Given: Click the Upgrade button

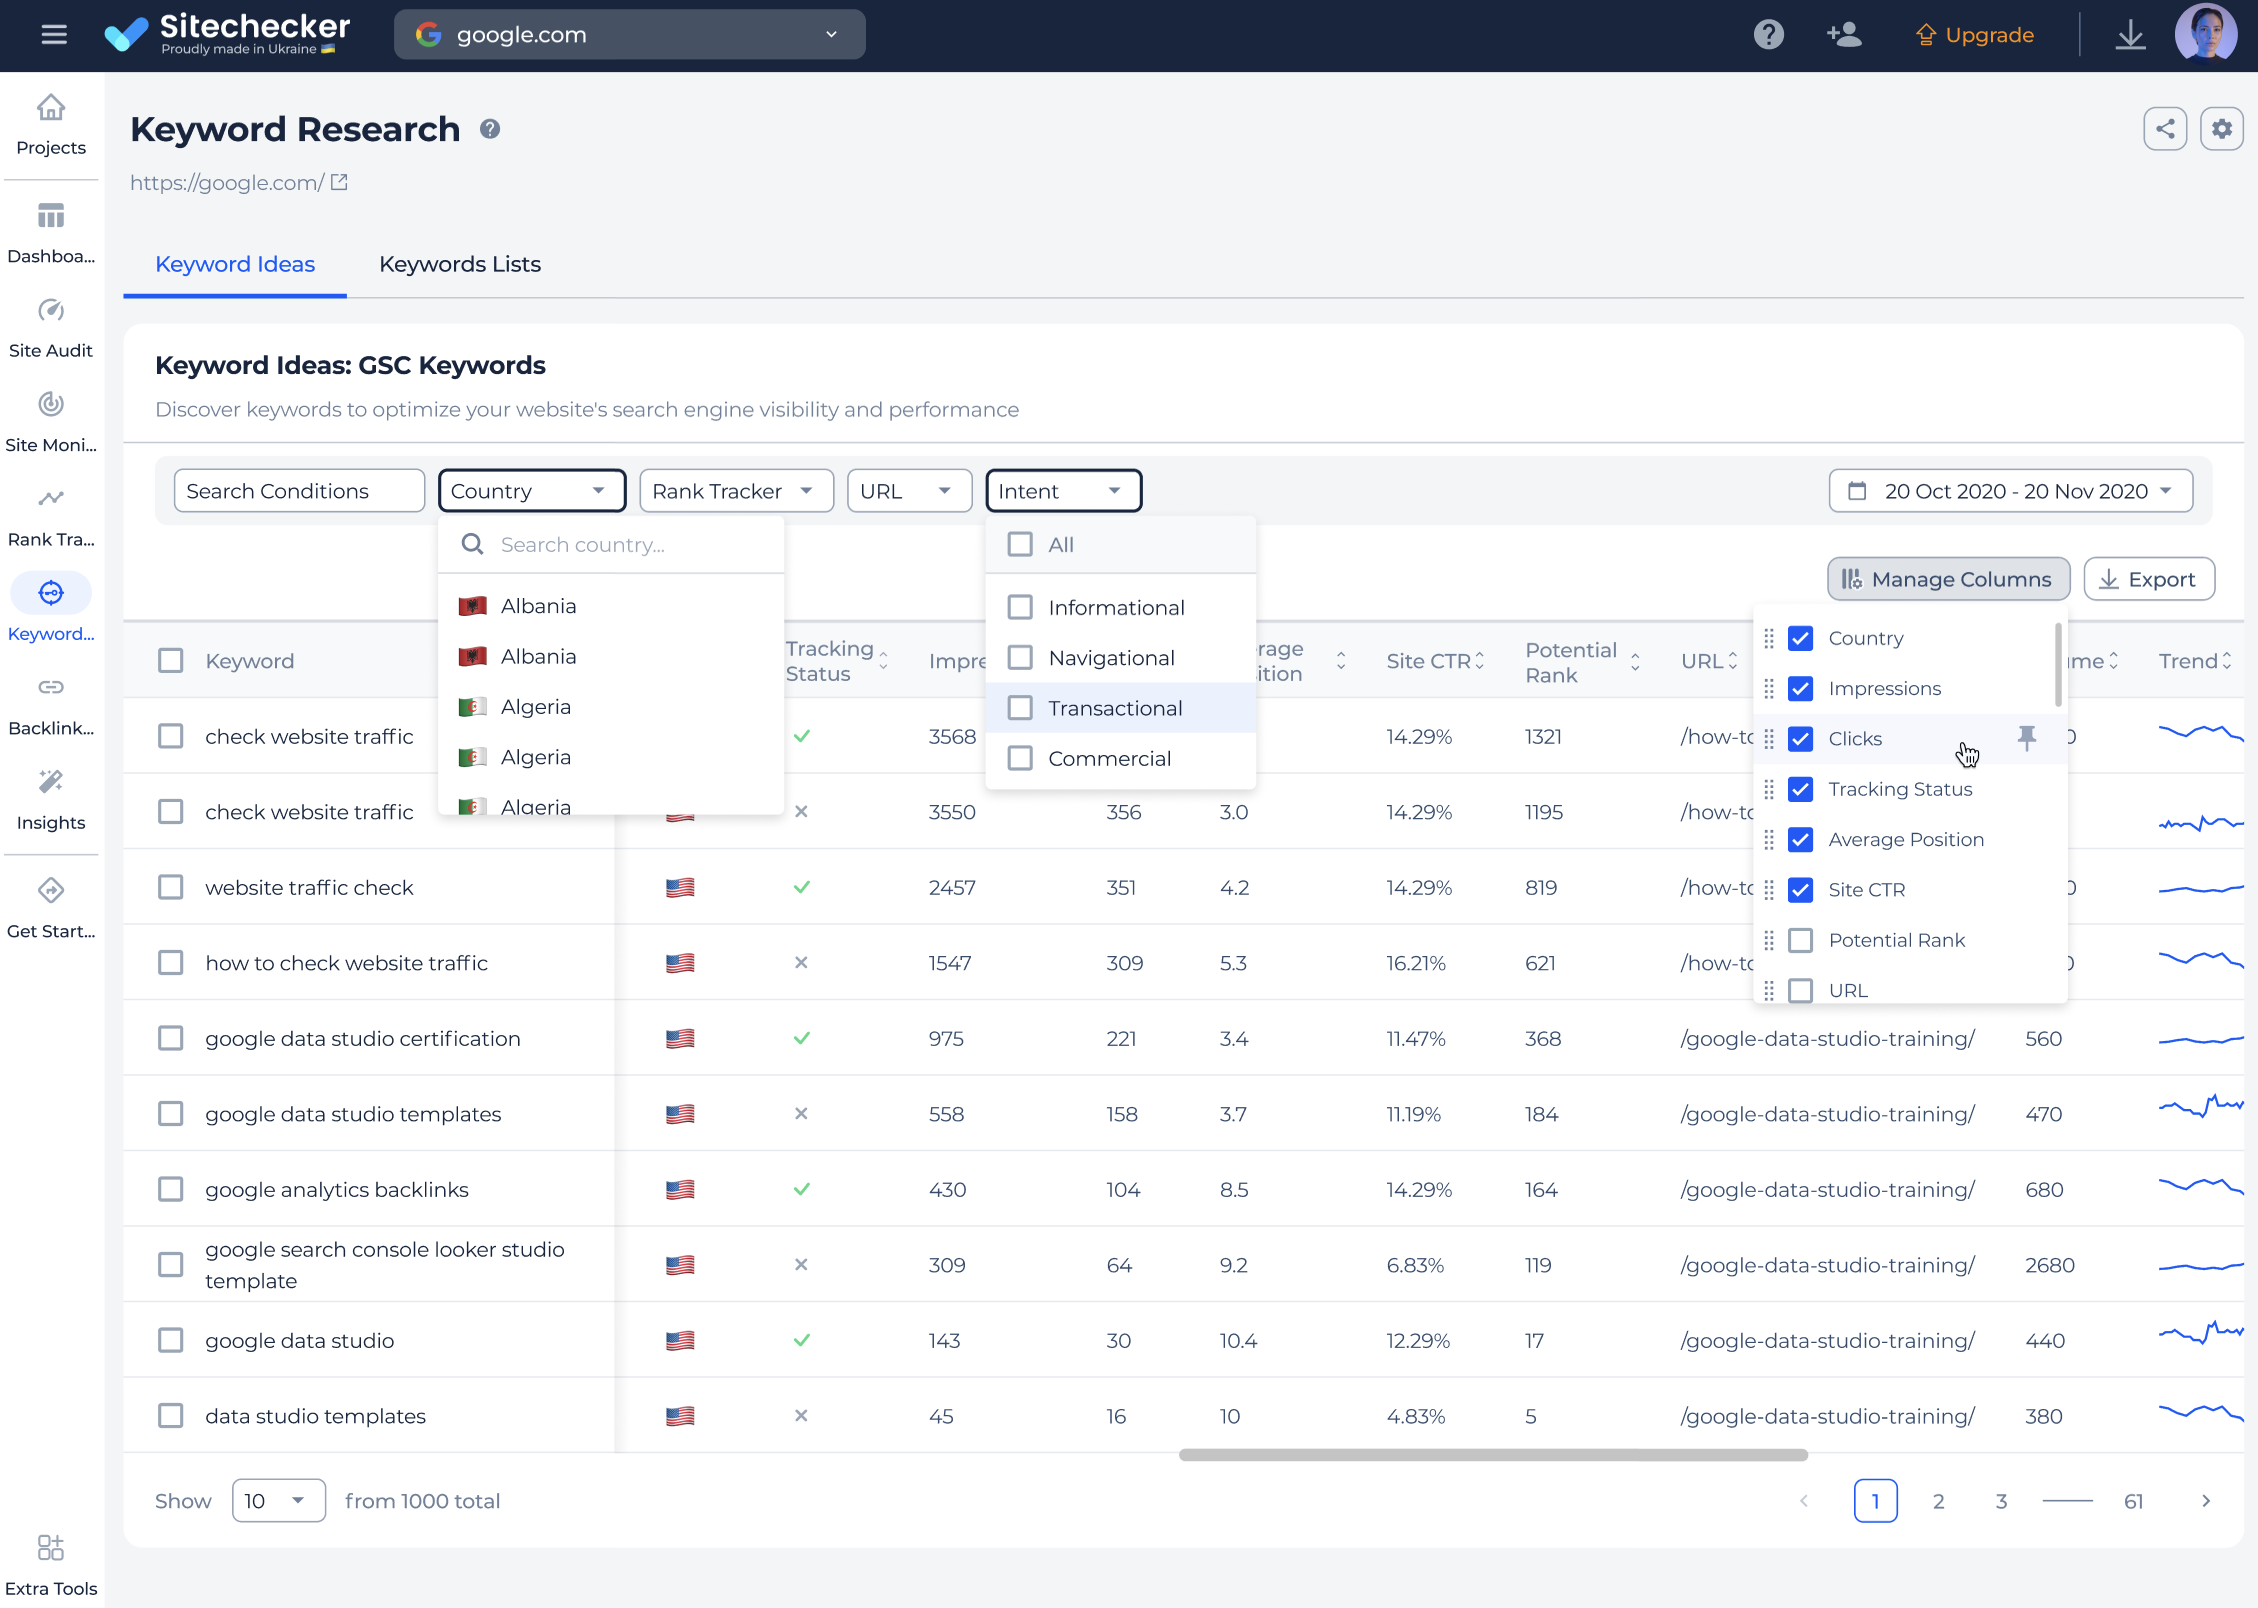Looking at the screenshot, I should tap(1975, 35).
